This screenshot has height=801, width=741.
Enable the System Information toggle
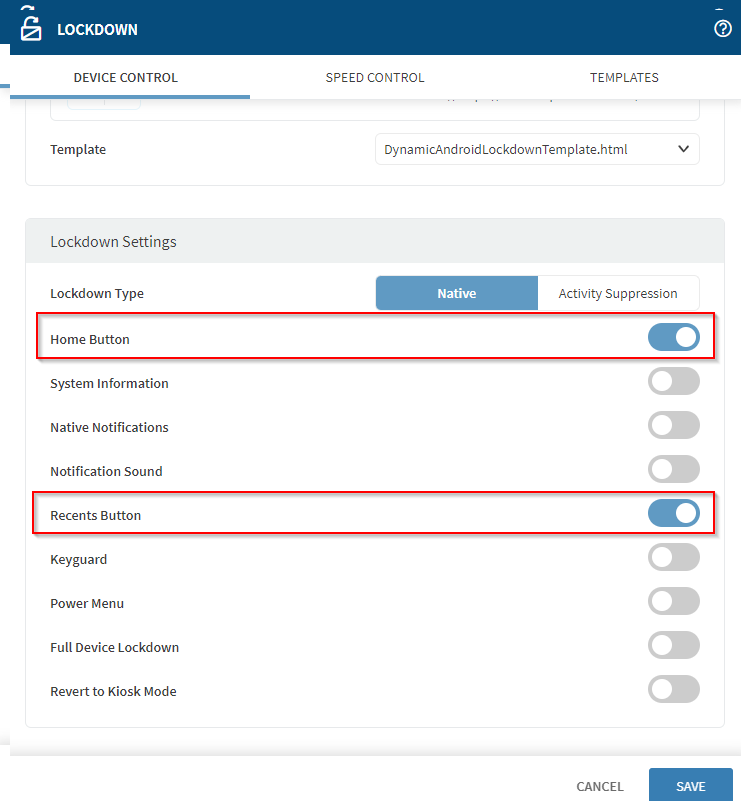tap(674, 382)
